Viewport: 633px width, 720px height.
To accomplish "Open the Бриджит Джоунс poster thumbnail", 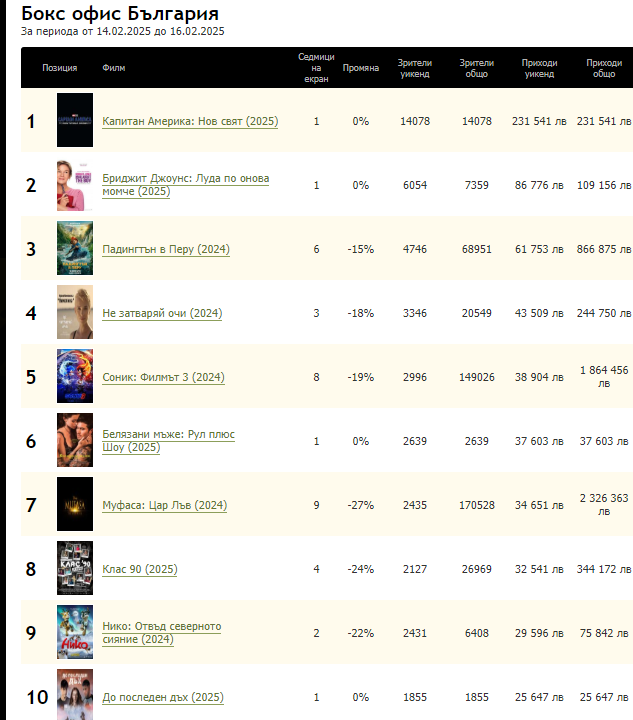I will tap(75, 185).
